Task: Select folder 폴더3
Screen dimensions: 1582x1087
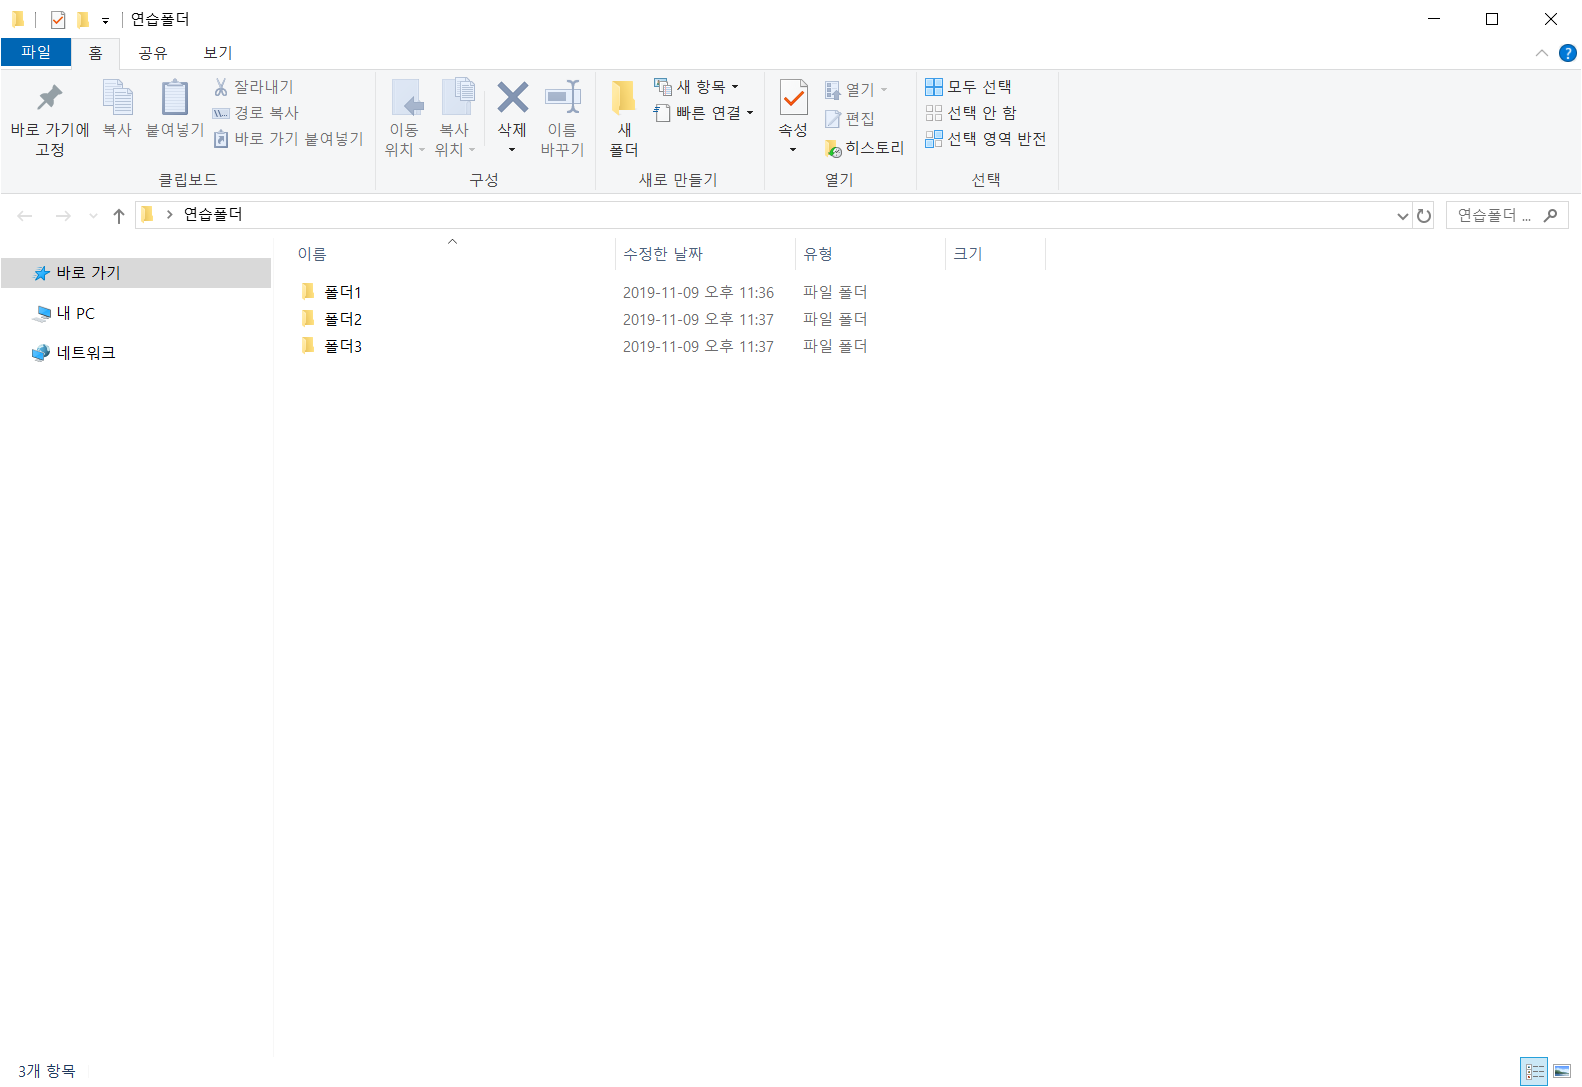Action: click(x=343, y=346)
